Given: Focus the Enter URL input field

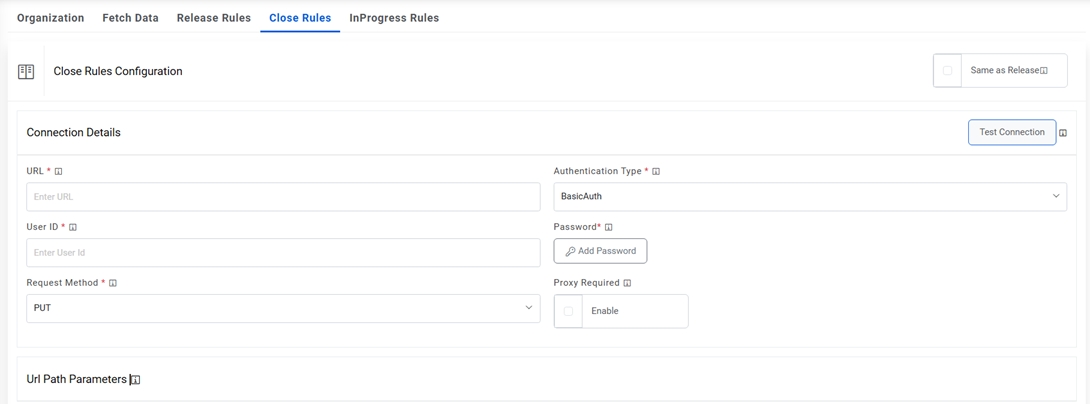Looking at the screenshot, I should 283,197.
